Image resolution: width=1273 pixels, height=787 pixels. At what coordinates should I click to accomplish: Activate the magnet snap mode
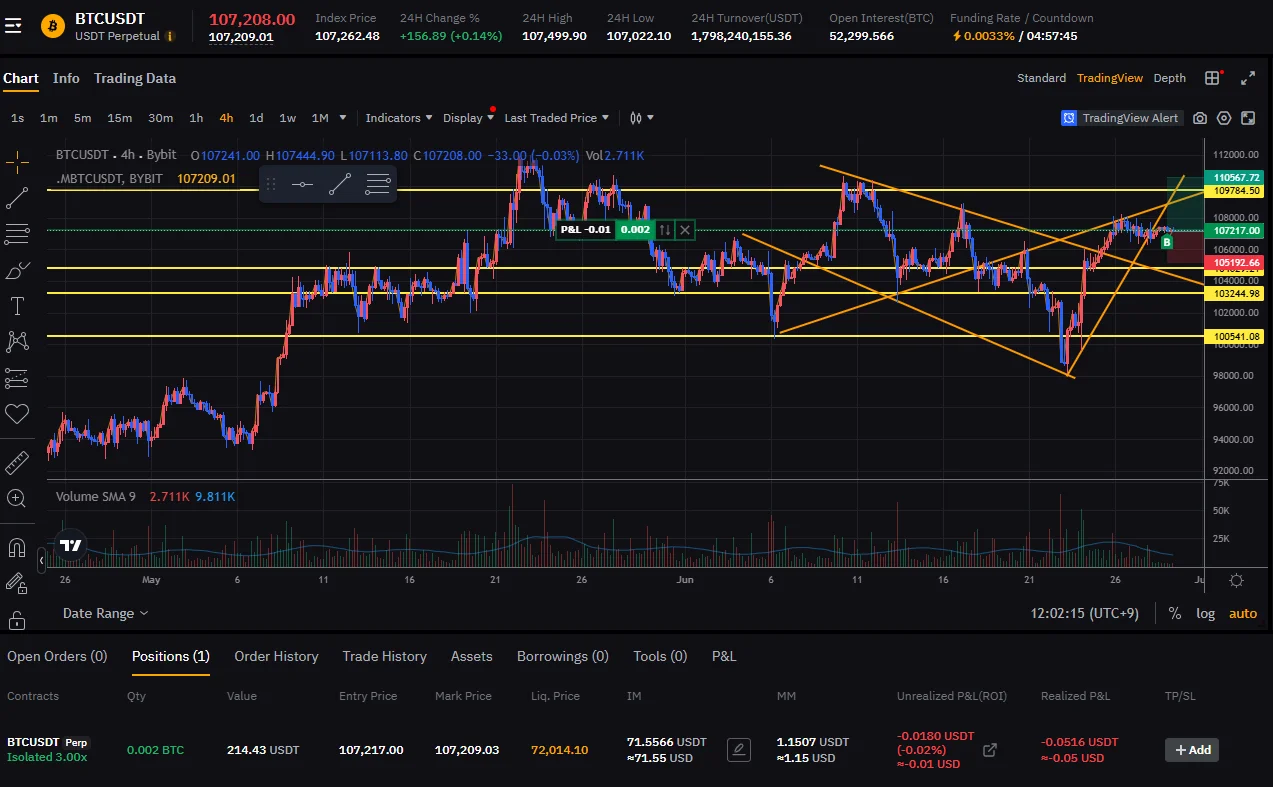point(17,548)
